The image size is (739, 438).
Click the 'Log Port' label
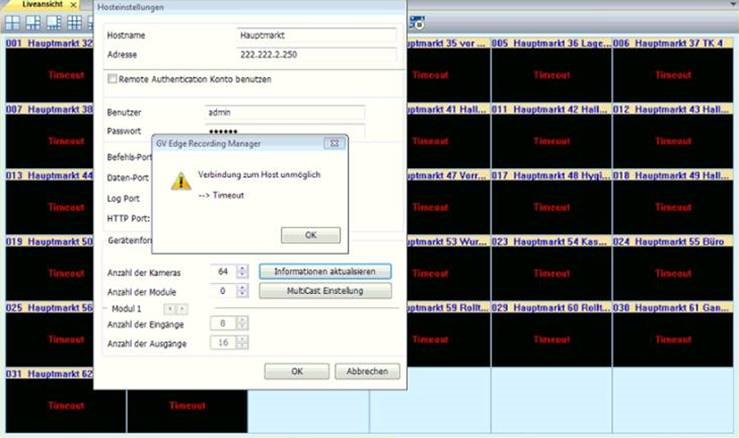(123, 198)
